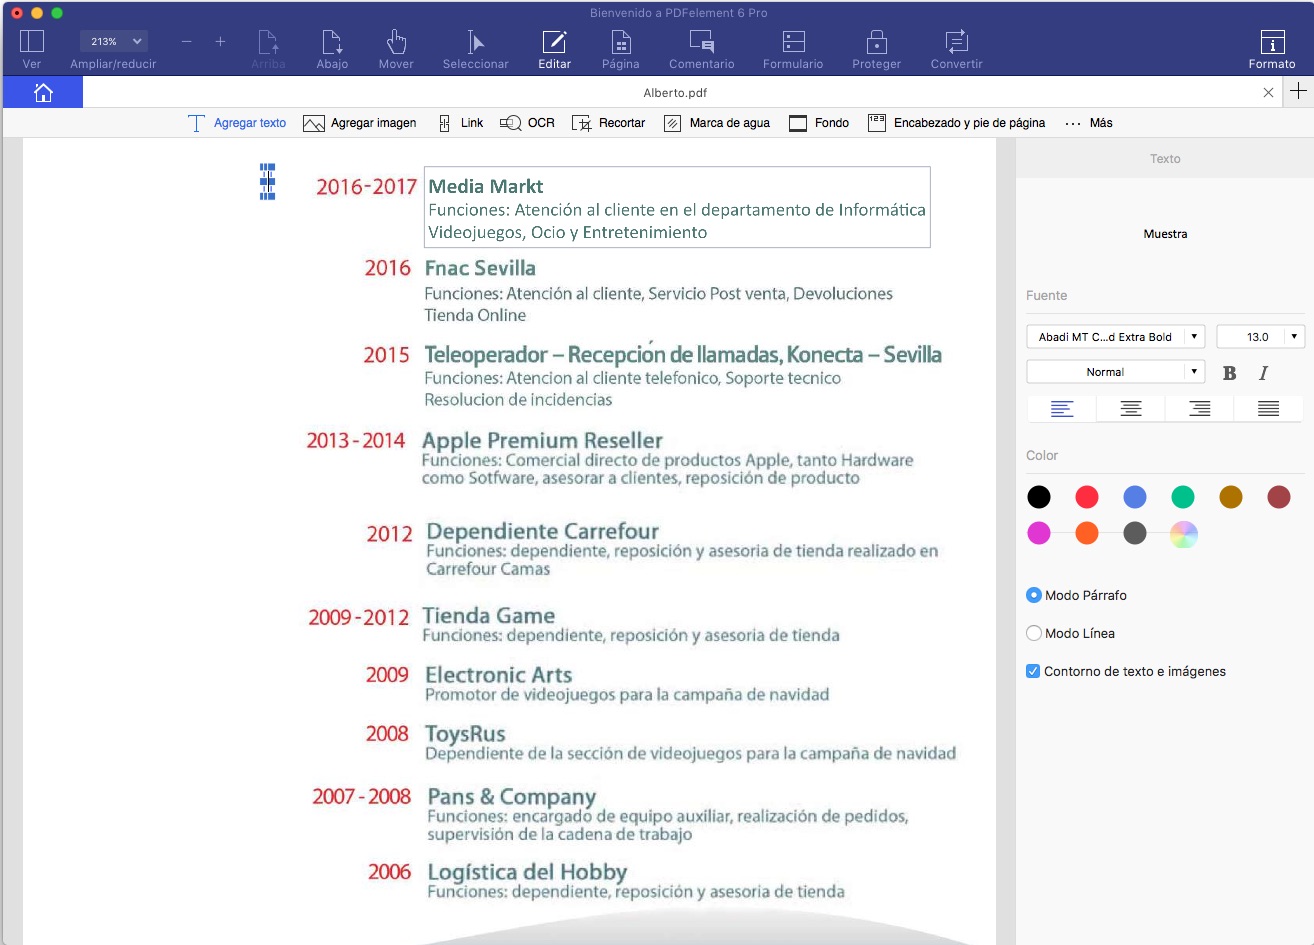Pick the orange color swatch

point(1087,533)
